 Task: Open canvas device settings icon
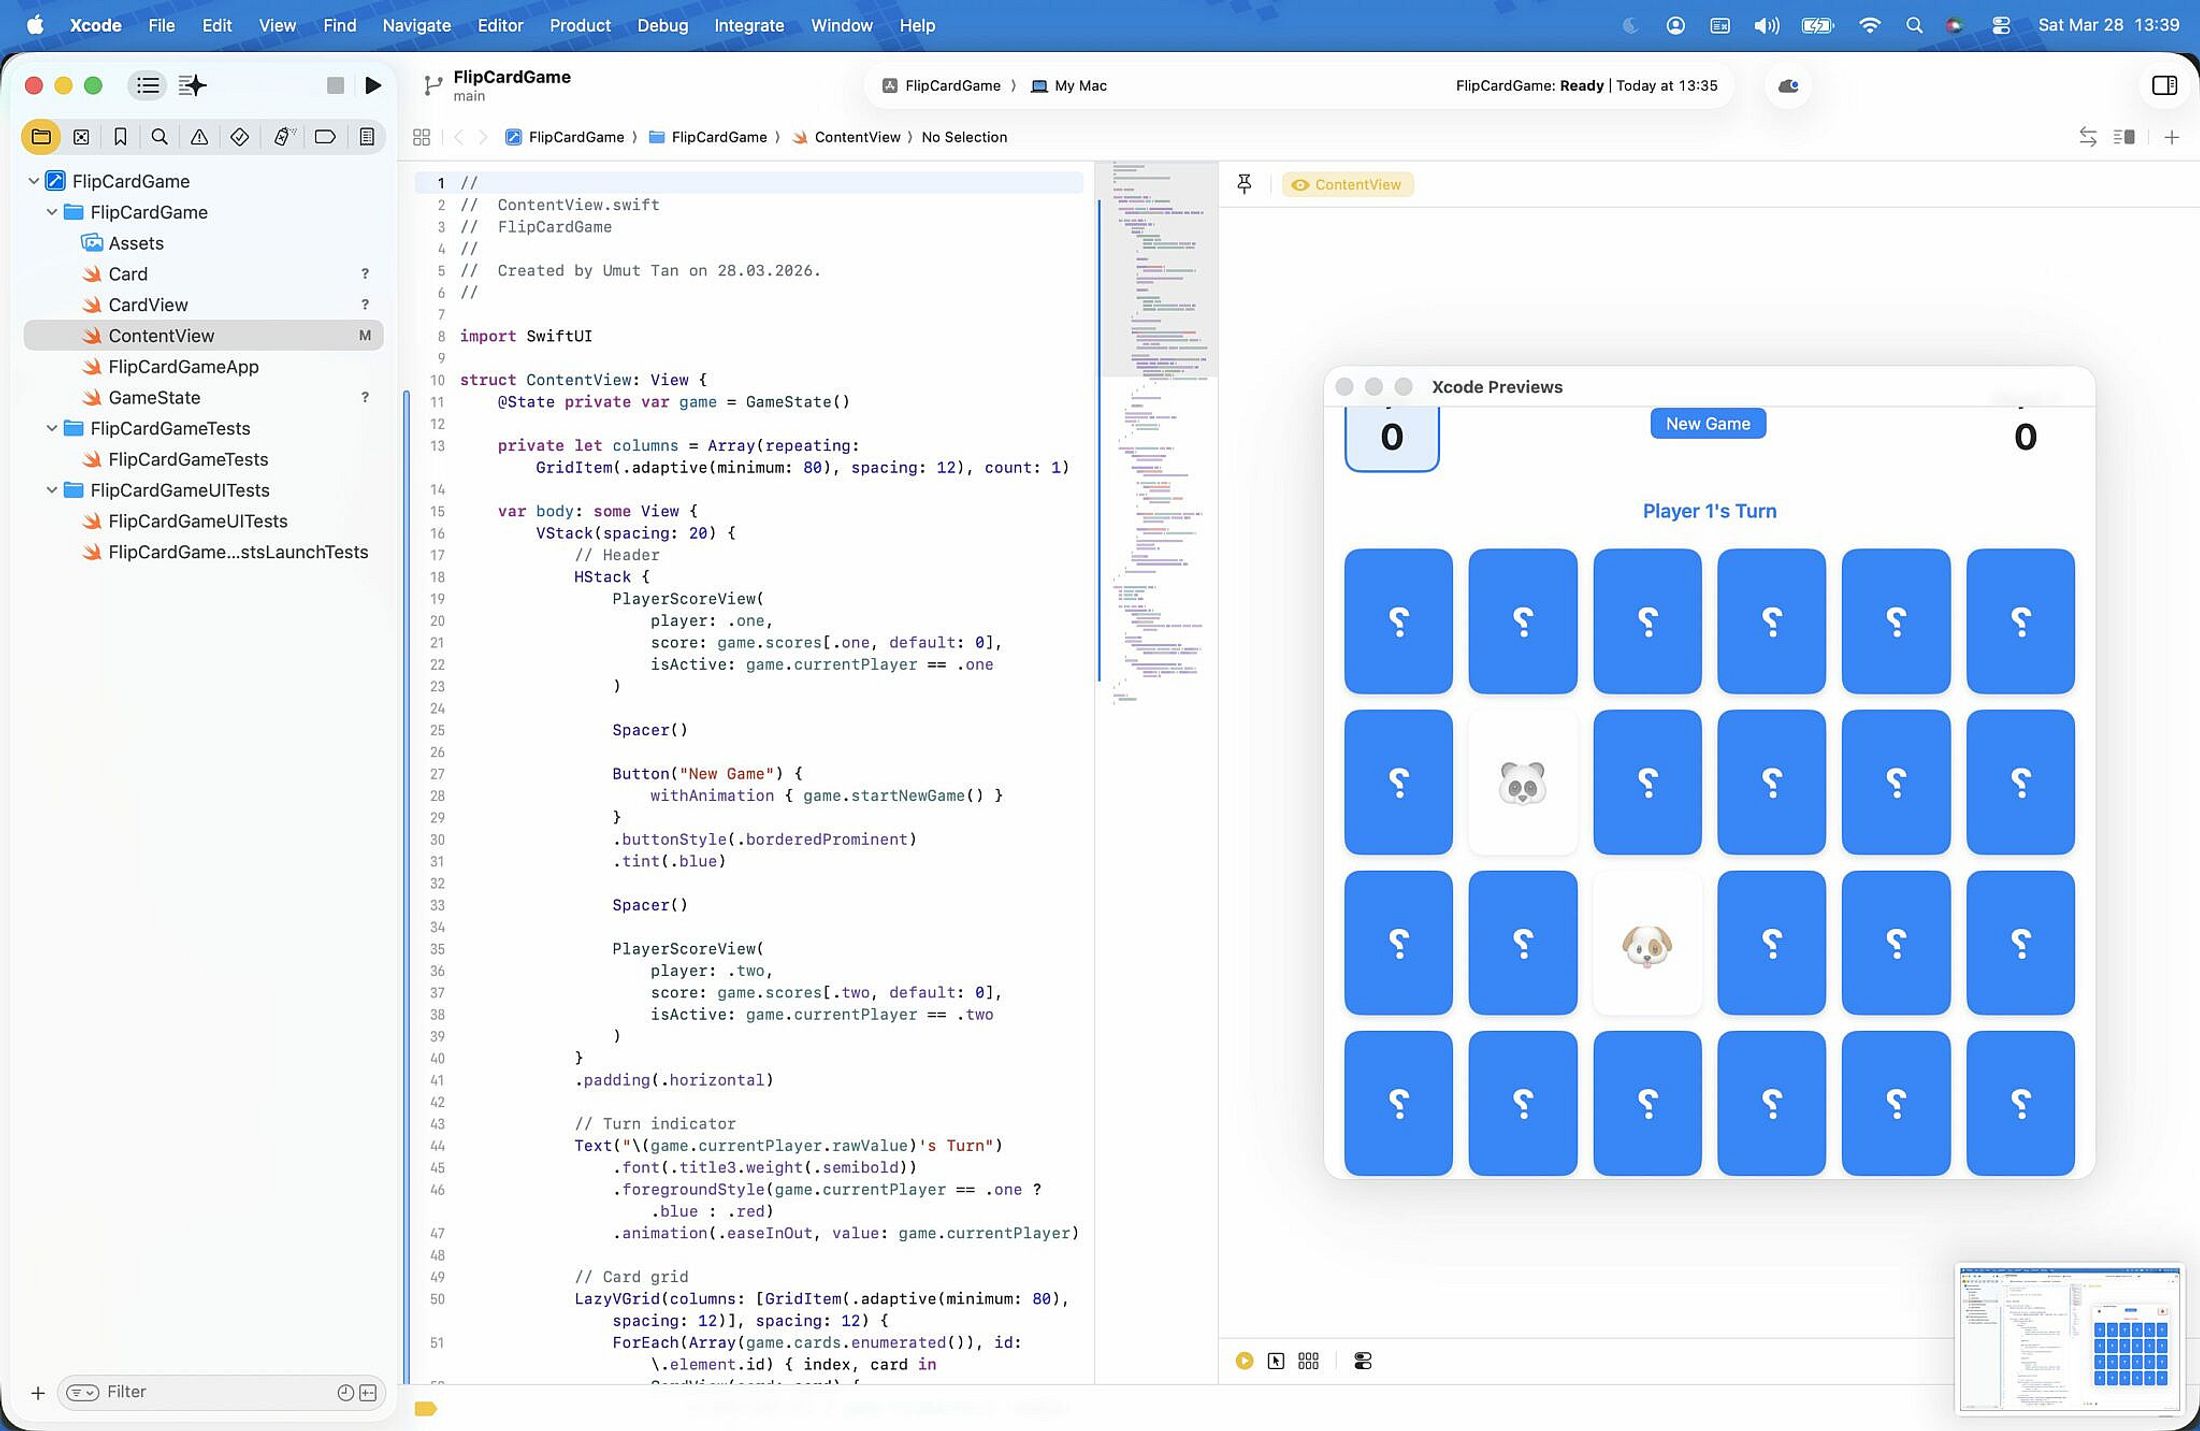click(1362, 1361)
